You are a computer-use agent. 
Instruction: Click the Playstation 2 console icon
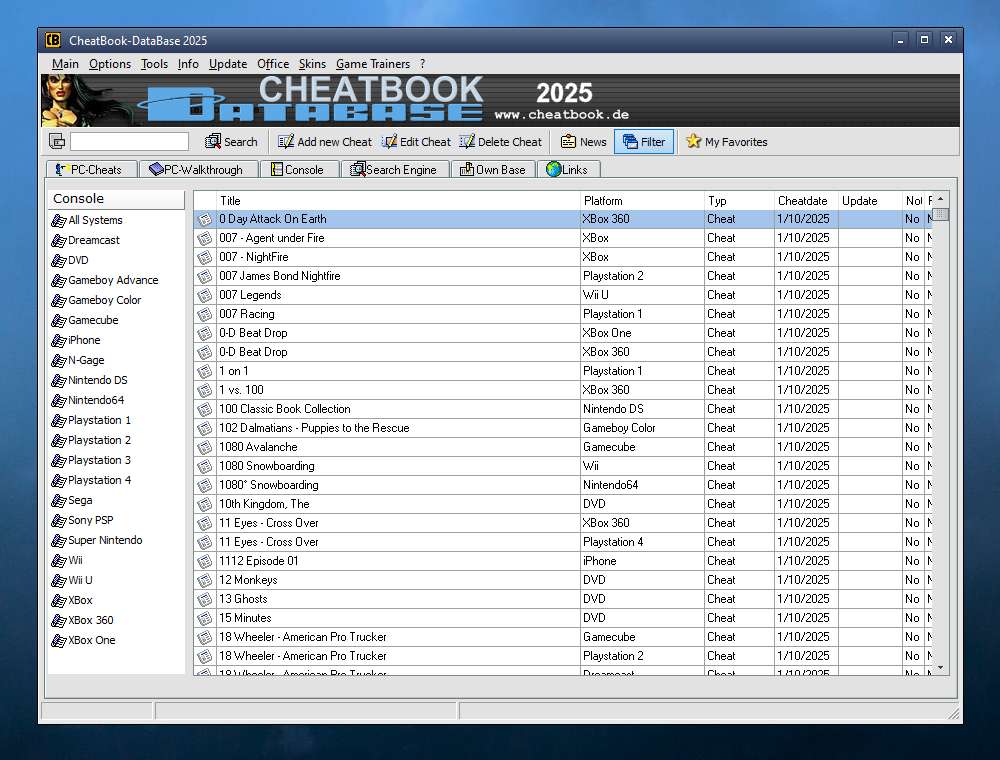(59, 440)
